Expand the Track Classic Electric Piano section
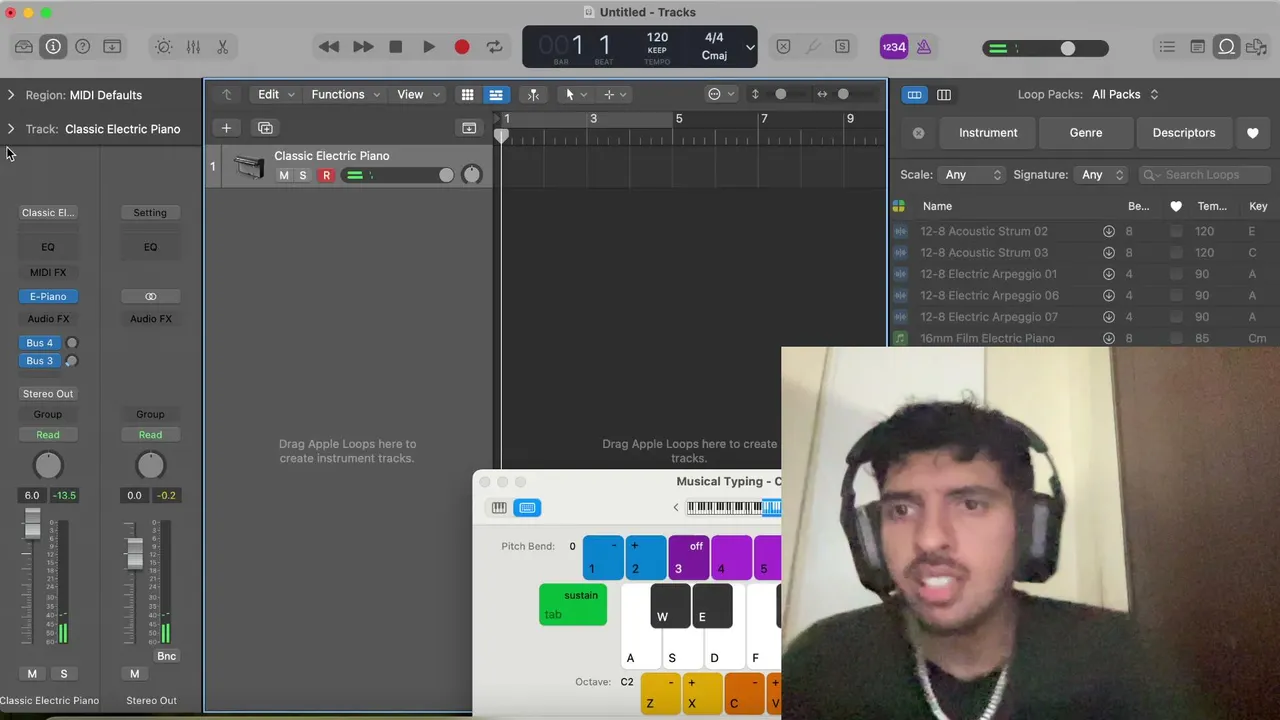Screen dimensions: 1280x720 [11, 129]
